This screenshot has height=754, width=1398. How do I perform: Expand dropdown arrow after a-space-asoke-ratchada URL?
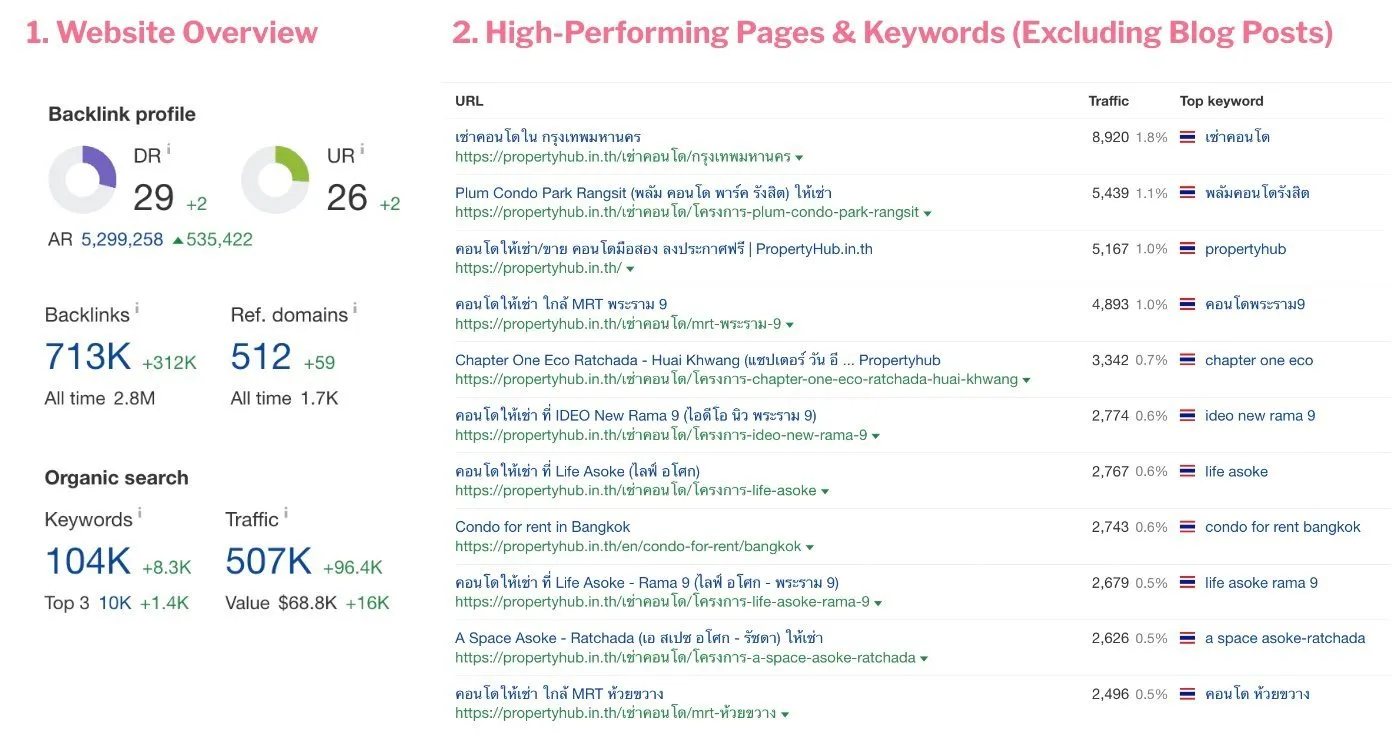tap(925, 658)
